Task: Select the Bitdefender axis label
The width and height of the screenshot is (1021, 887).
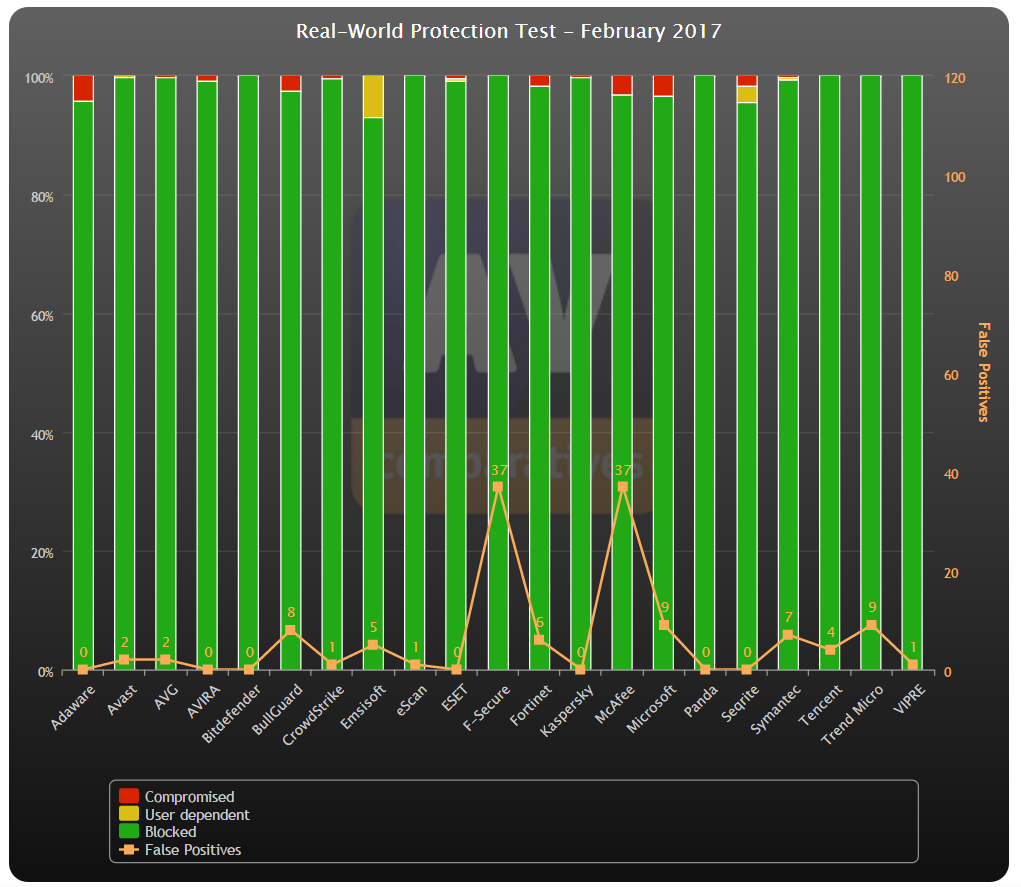Action: pos(231,713)
